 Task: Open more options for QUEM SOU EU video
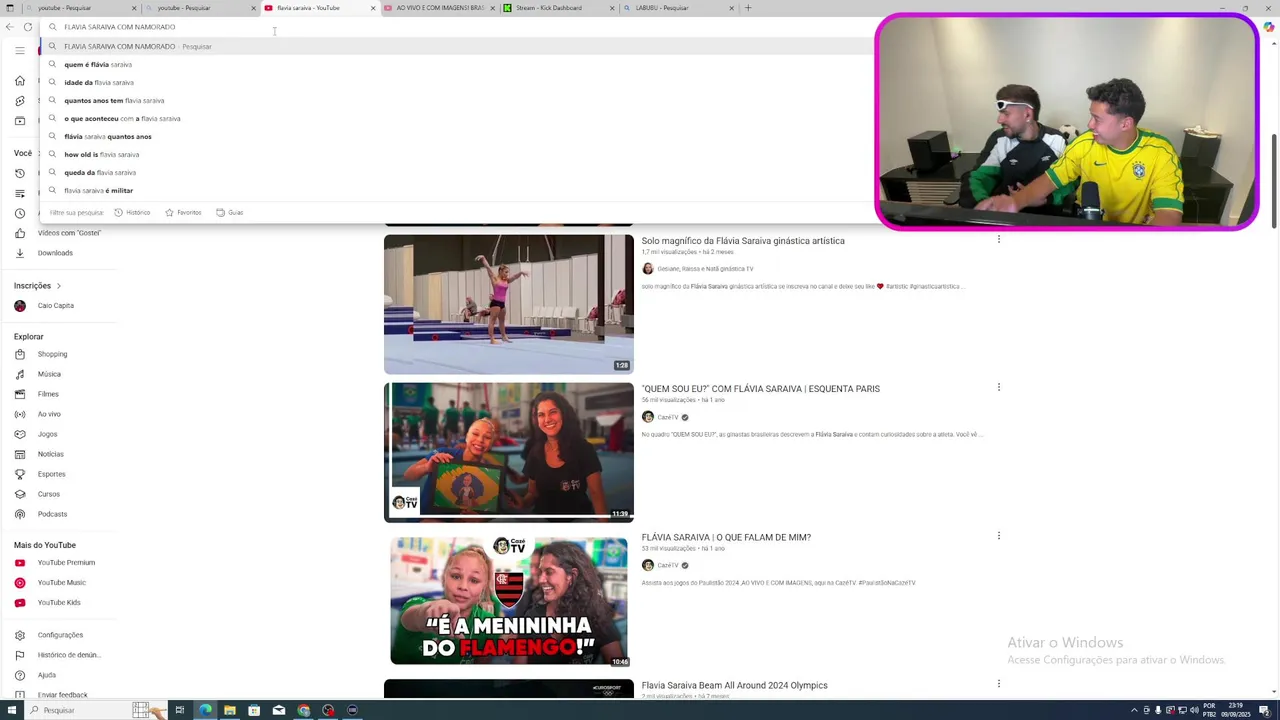[x=998, y=387]
